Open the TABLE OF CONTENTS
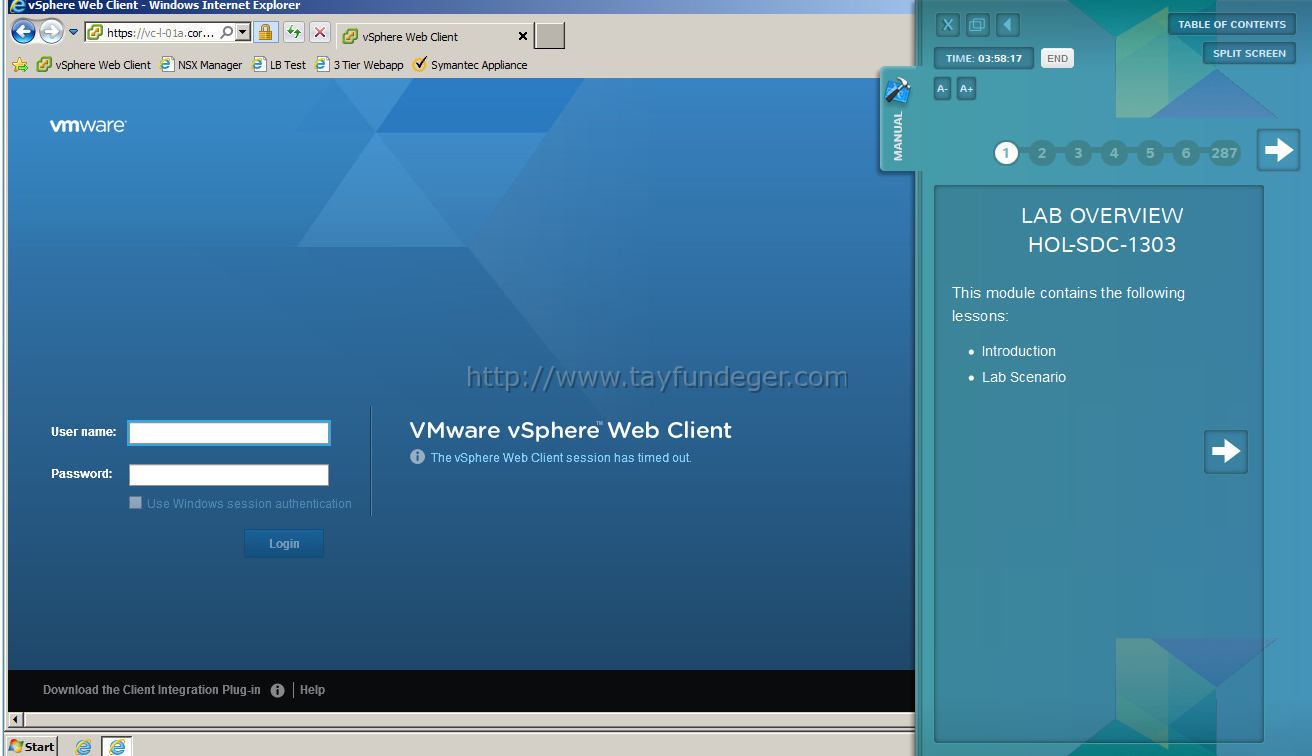 coord(1231,24)
